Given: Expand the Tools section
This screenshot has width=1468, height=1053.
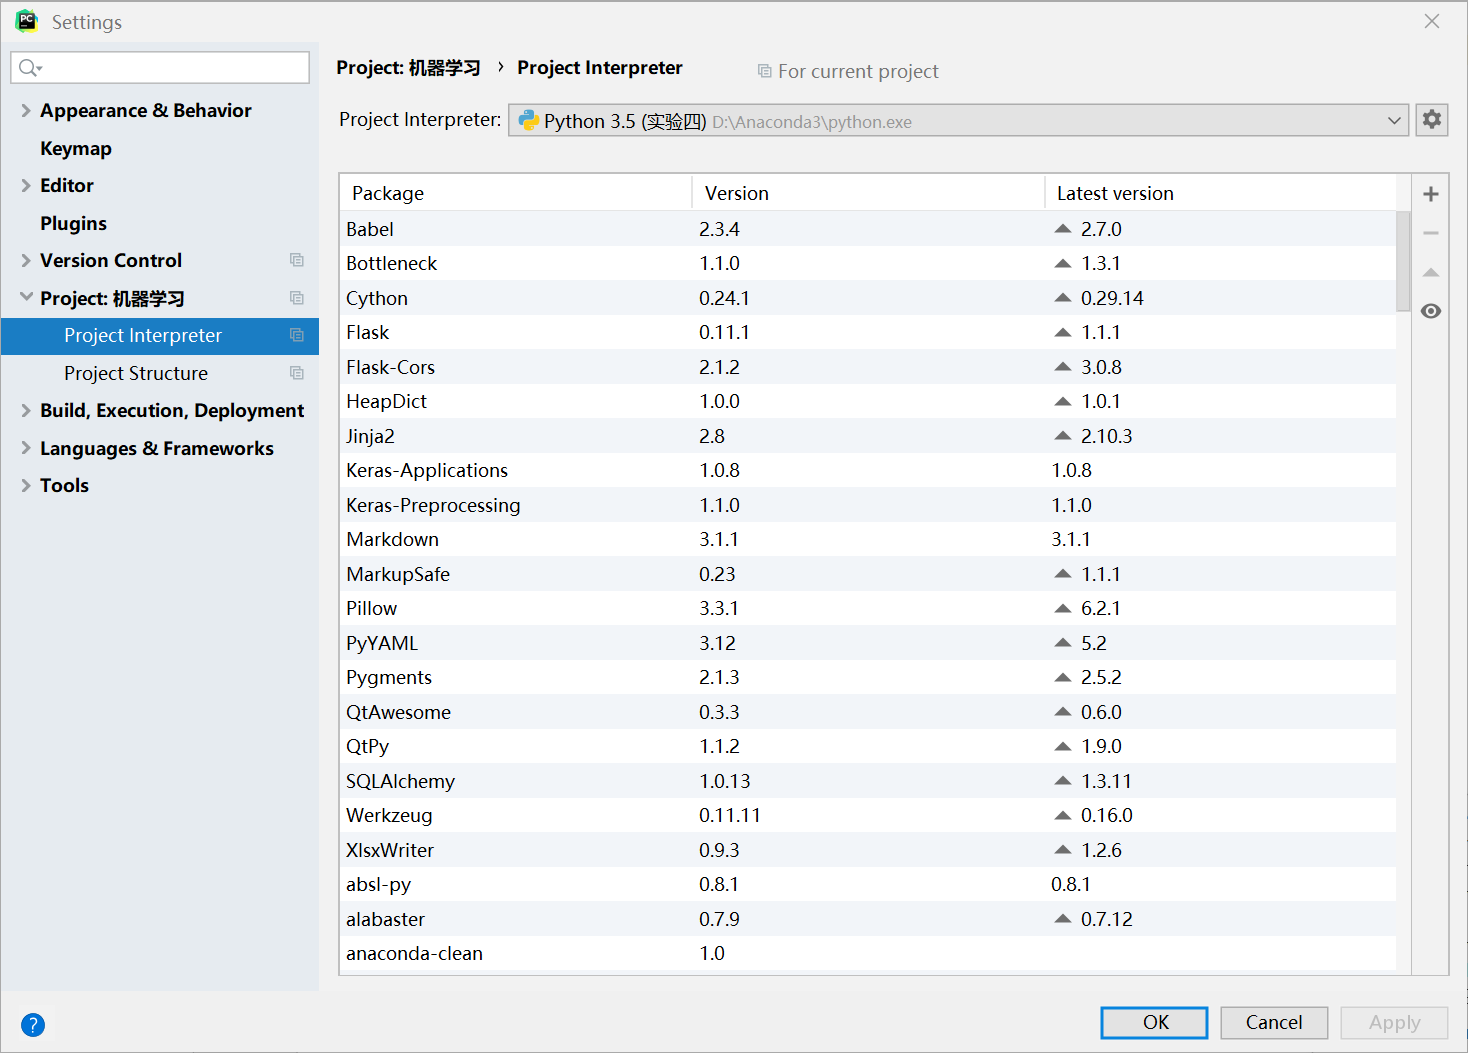Looking at the screenshot, I should point(26,485).
